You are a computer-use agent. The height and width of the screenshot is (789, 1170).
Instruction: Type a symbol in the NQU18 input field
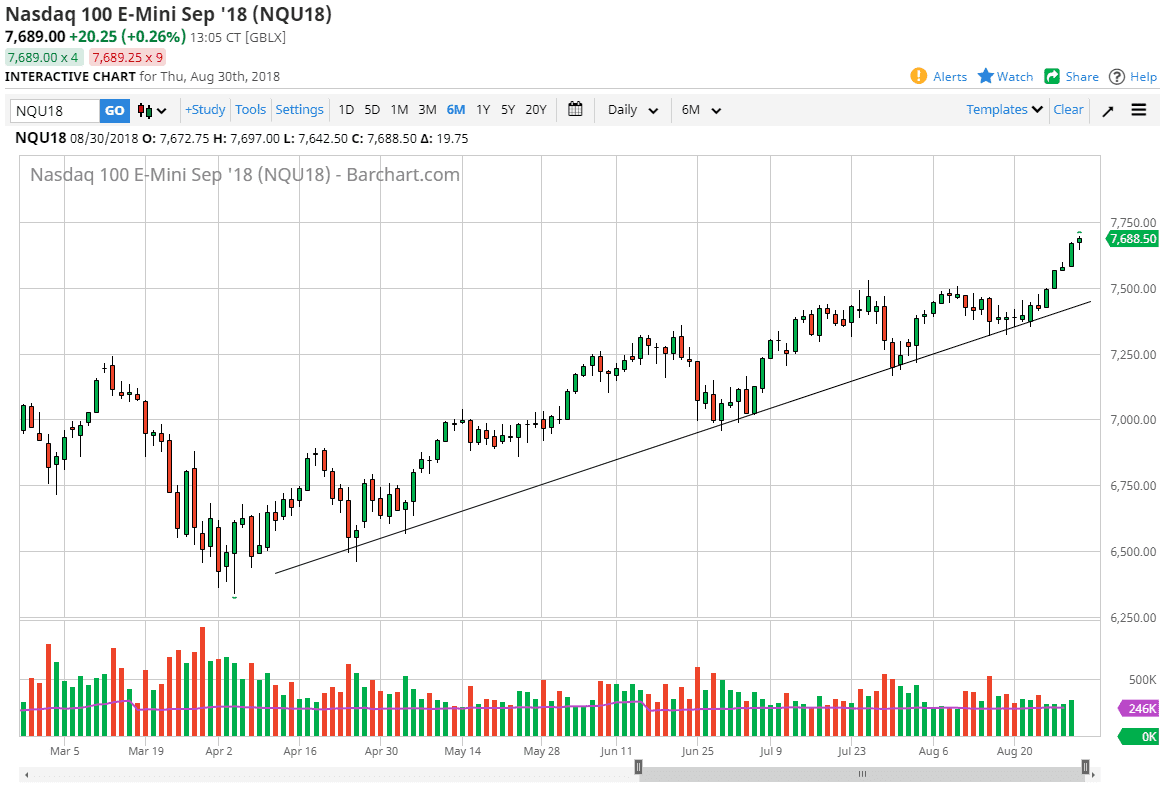coord(53,110)
